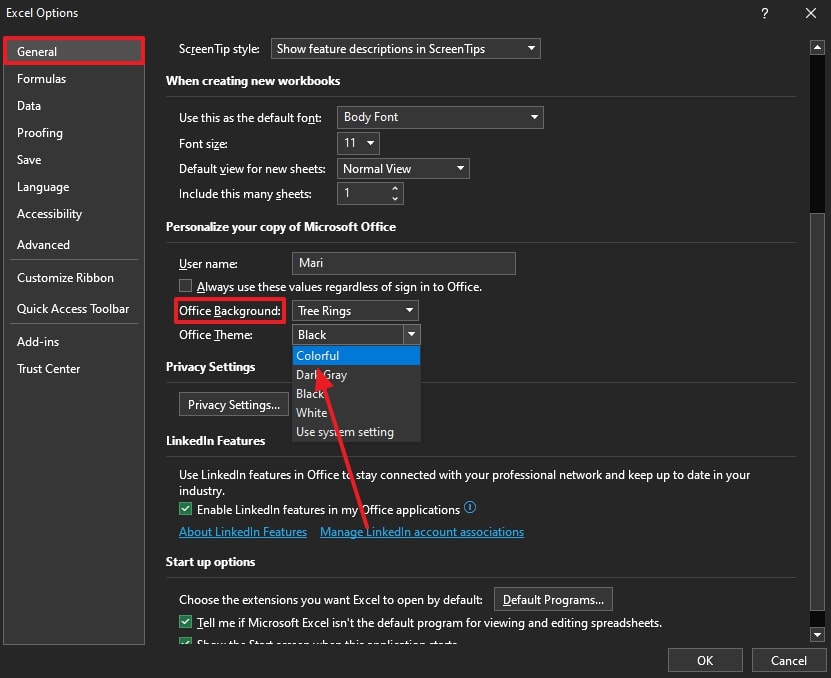831x678 pixels.
Task: Switch to the Formulas category
Action: click(42, 79)
